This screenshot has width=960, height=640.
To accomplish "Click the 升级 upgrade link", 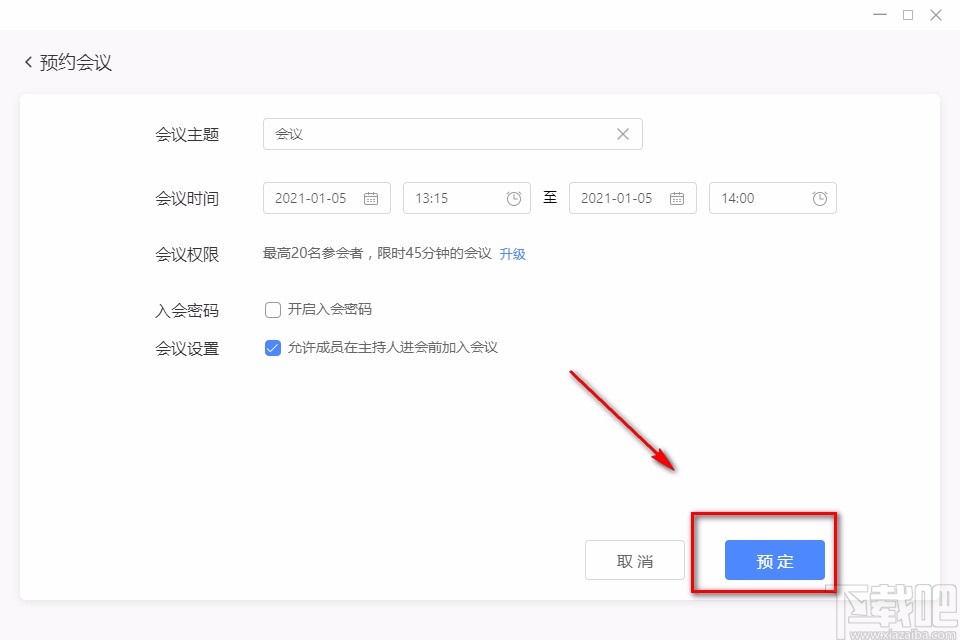I will pyautogui.click(x=512, y=254).
